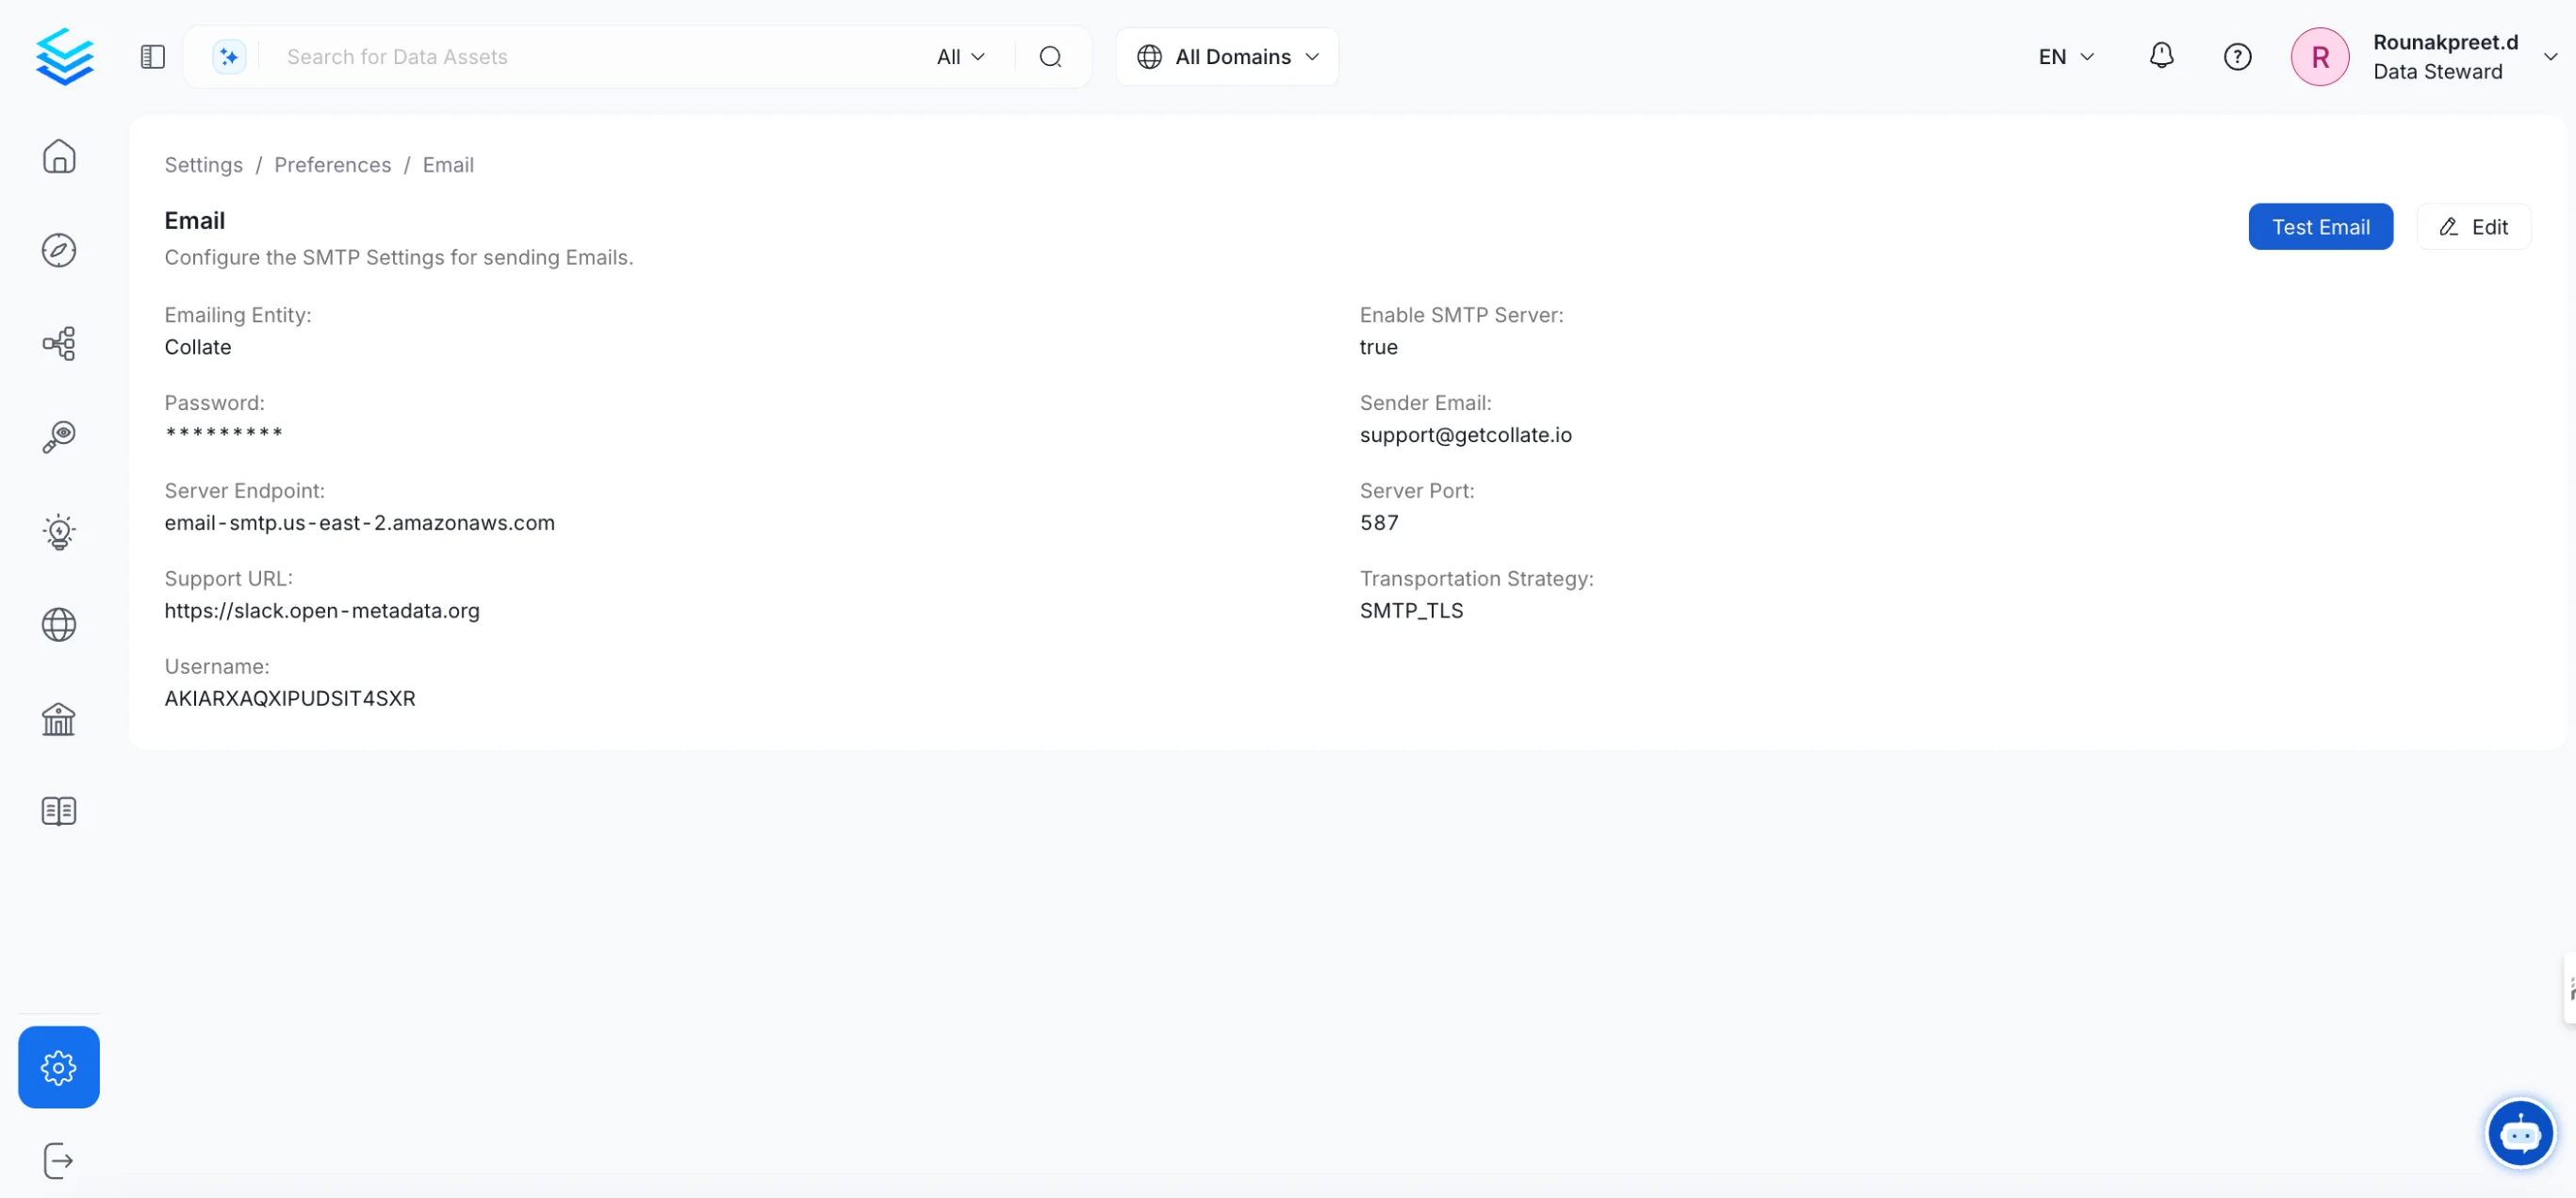Expand the All search filter dropdown

(961, 57)
